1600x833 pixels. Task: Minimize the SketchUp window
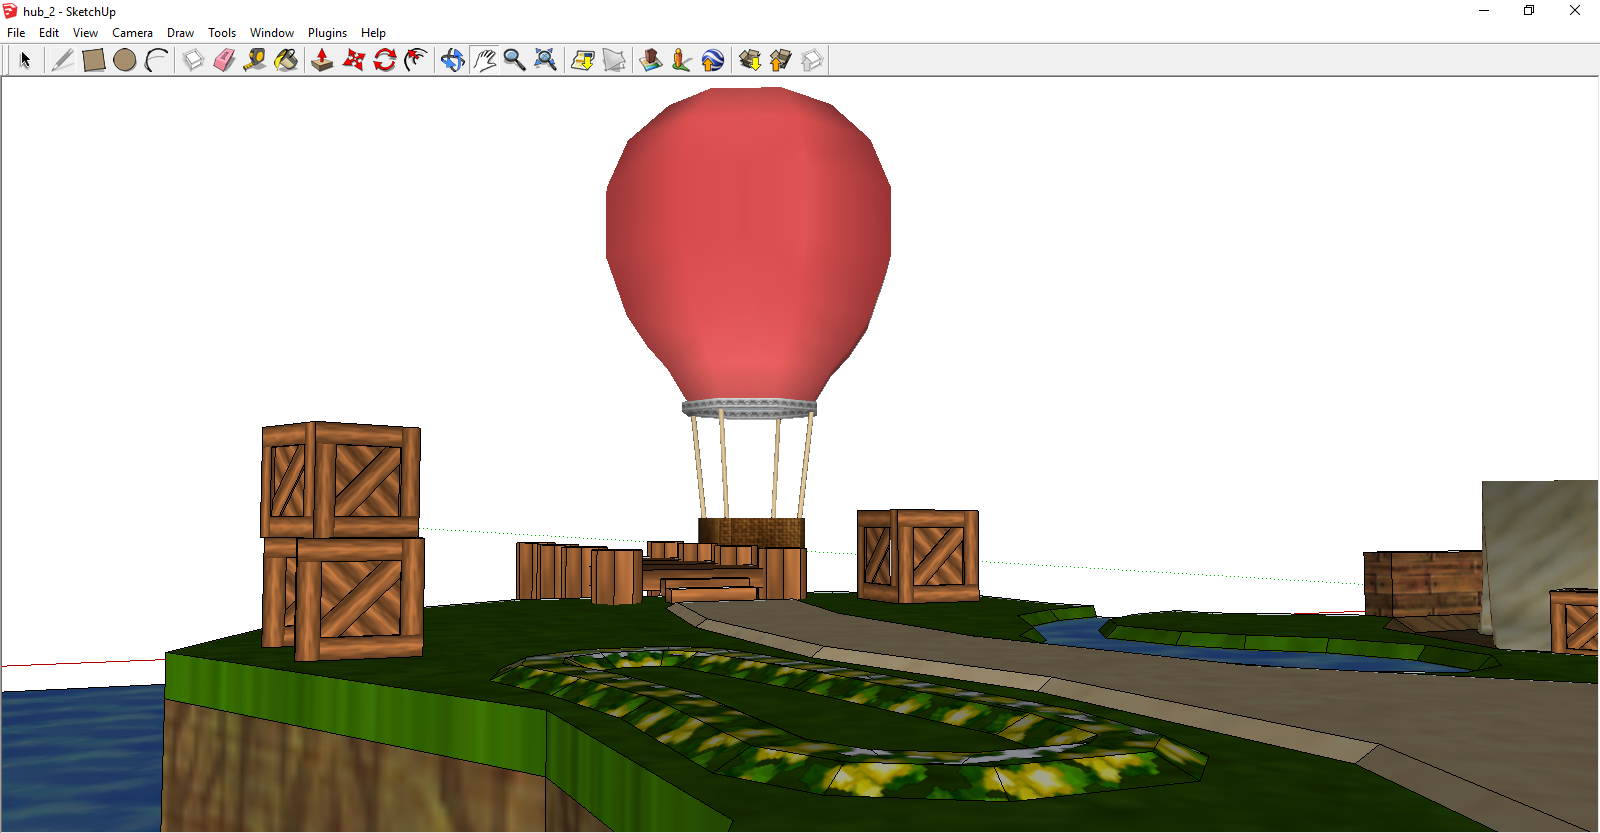pyautogui.click(x=1484, y=11)
